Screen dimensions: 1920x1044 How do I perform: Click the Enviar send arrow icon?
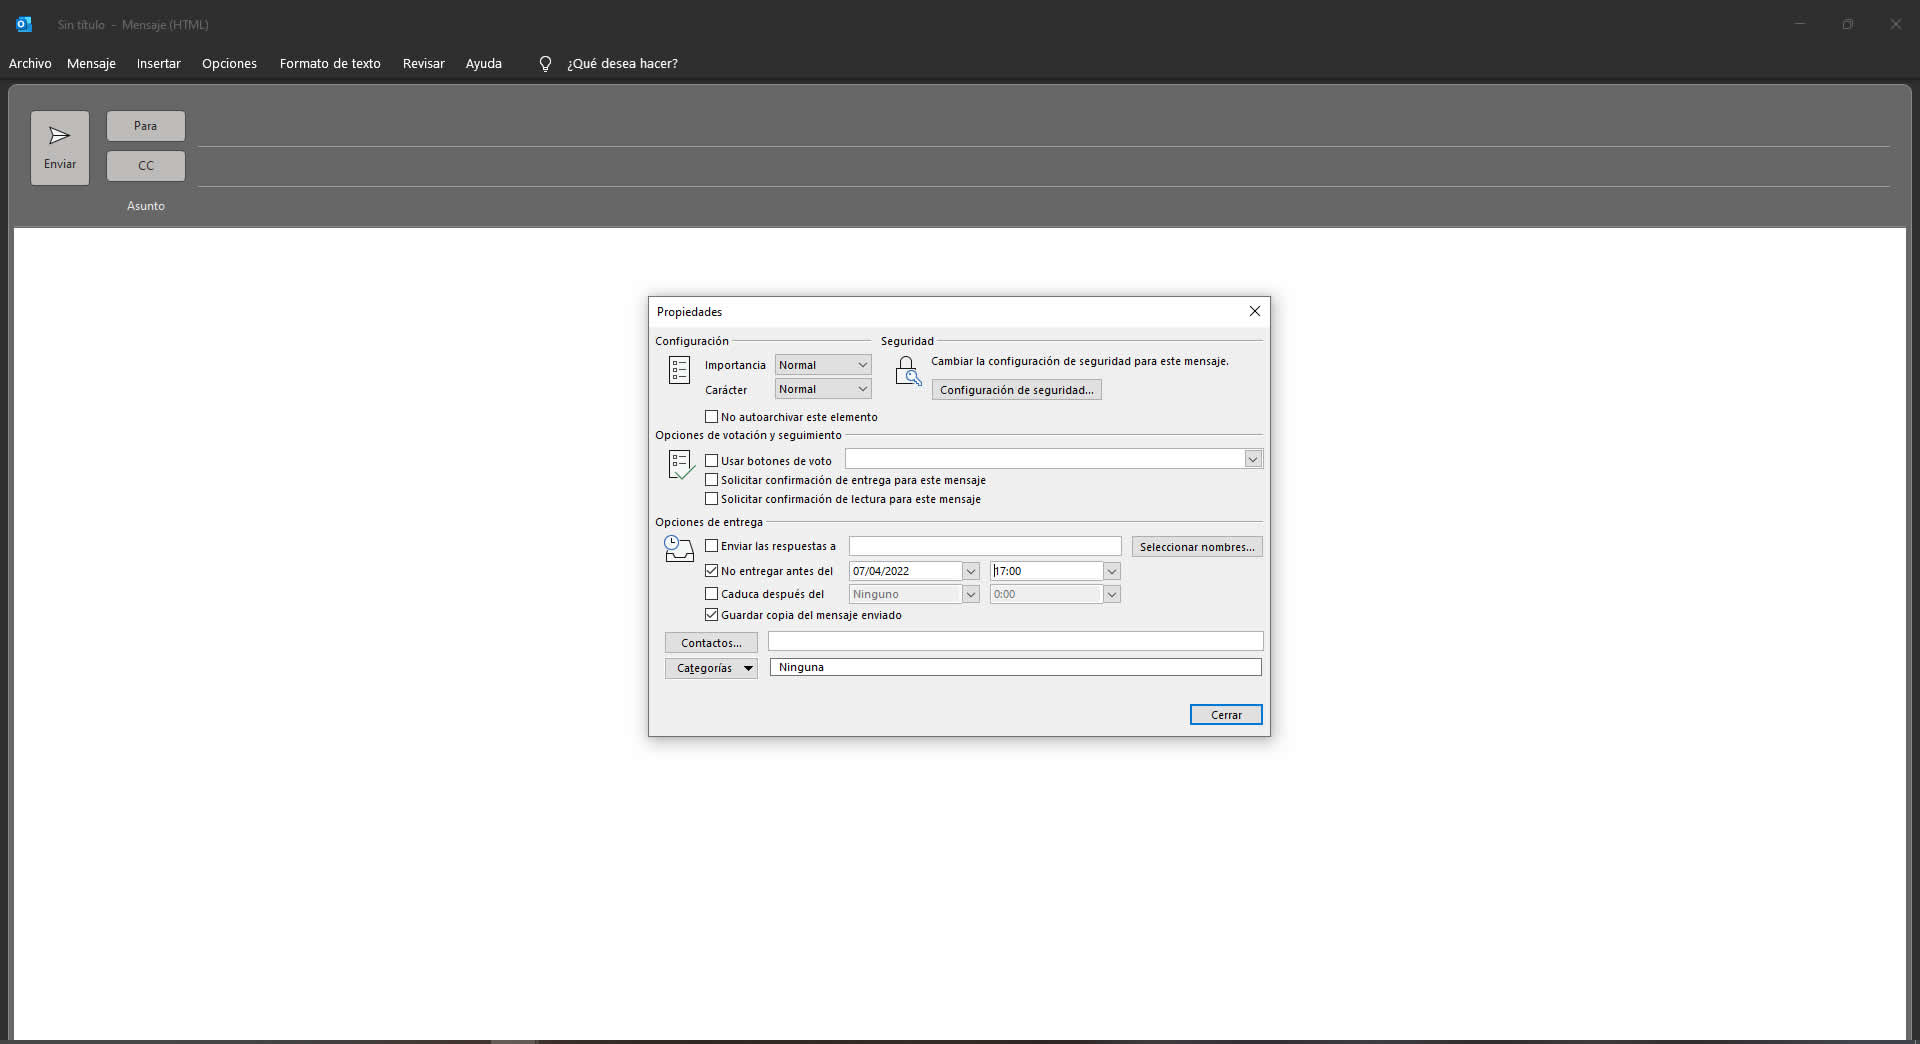pyautogui.click(x=59, y=136)
